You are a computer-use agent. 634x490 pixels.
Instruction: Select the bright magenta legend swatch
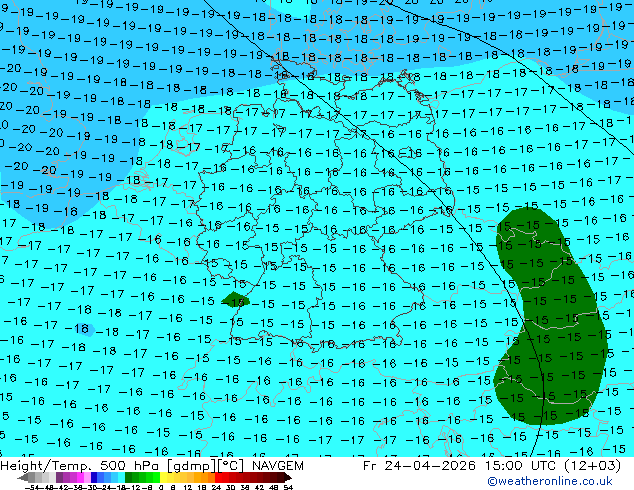(80, 477)
